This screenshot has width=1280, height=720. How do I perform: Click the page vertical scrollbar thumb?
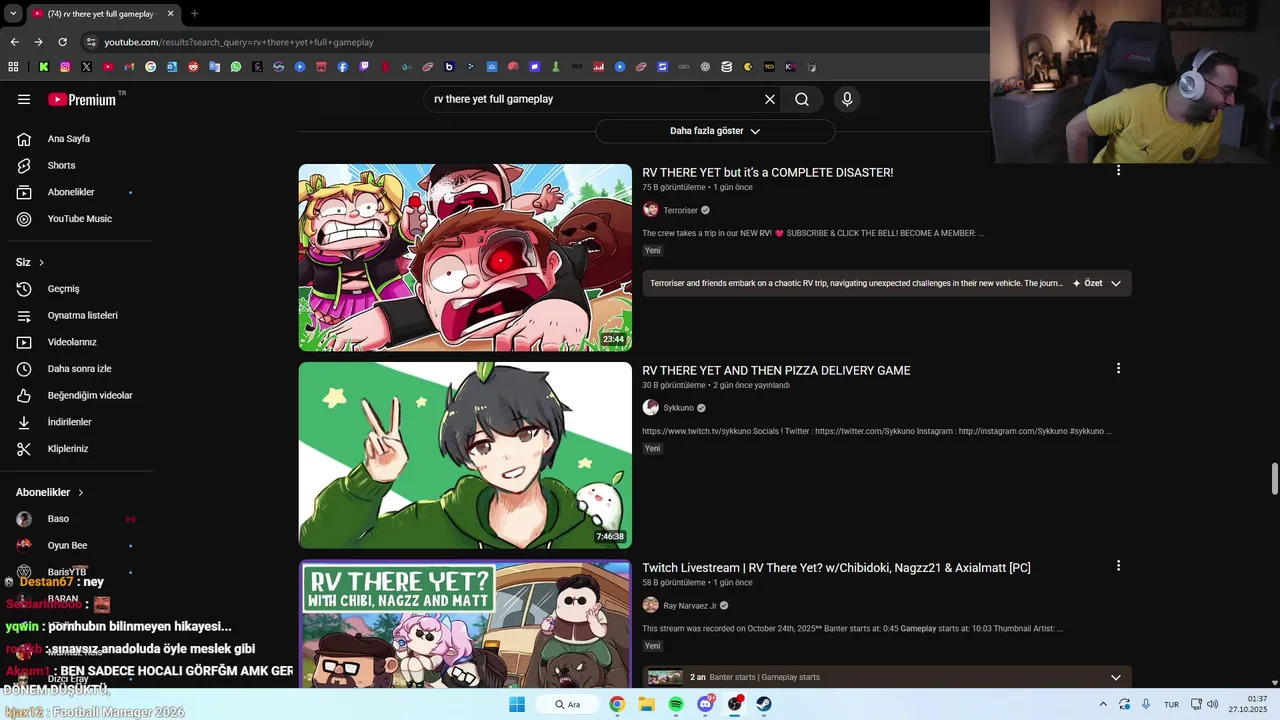click(1274, 479)
